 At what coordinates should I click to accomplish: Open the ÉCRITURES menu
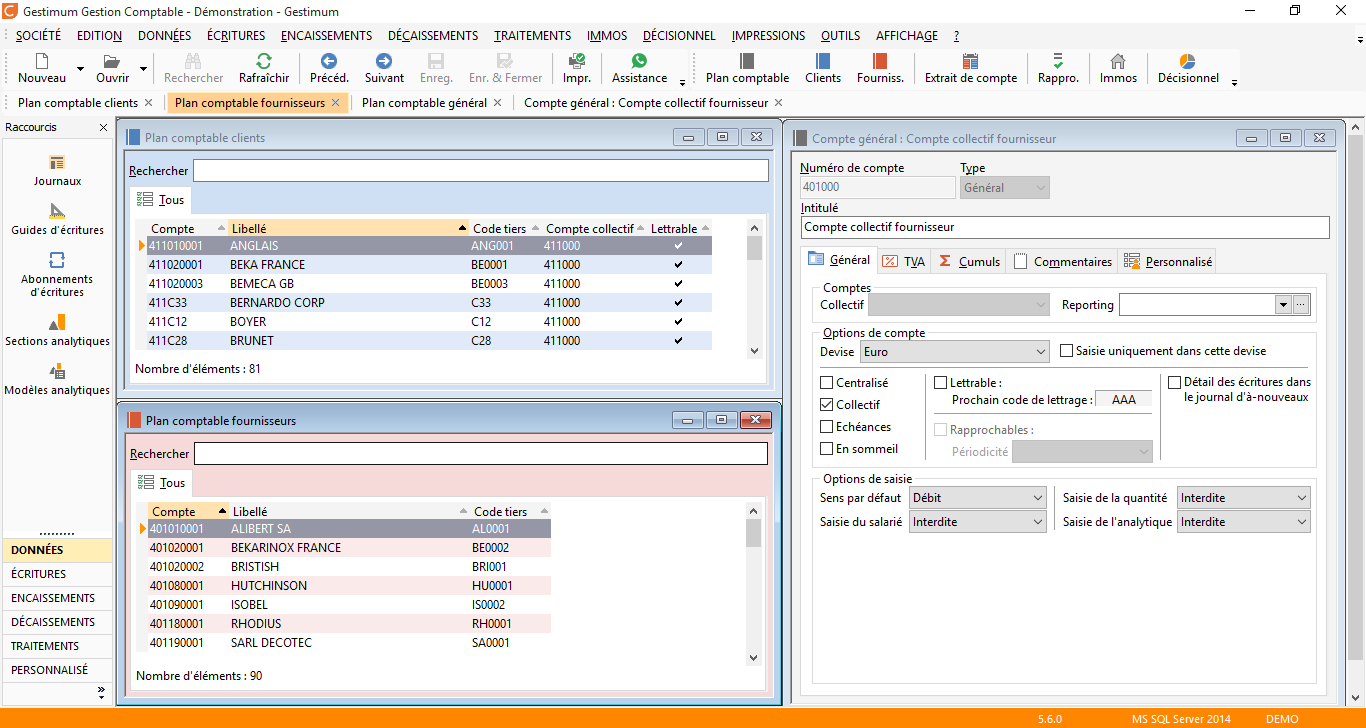point(236,36)
